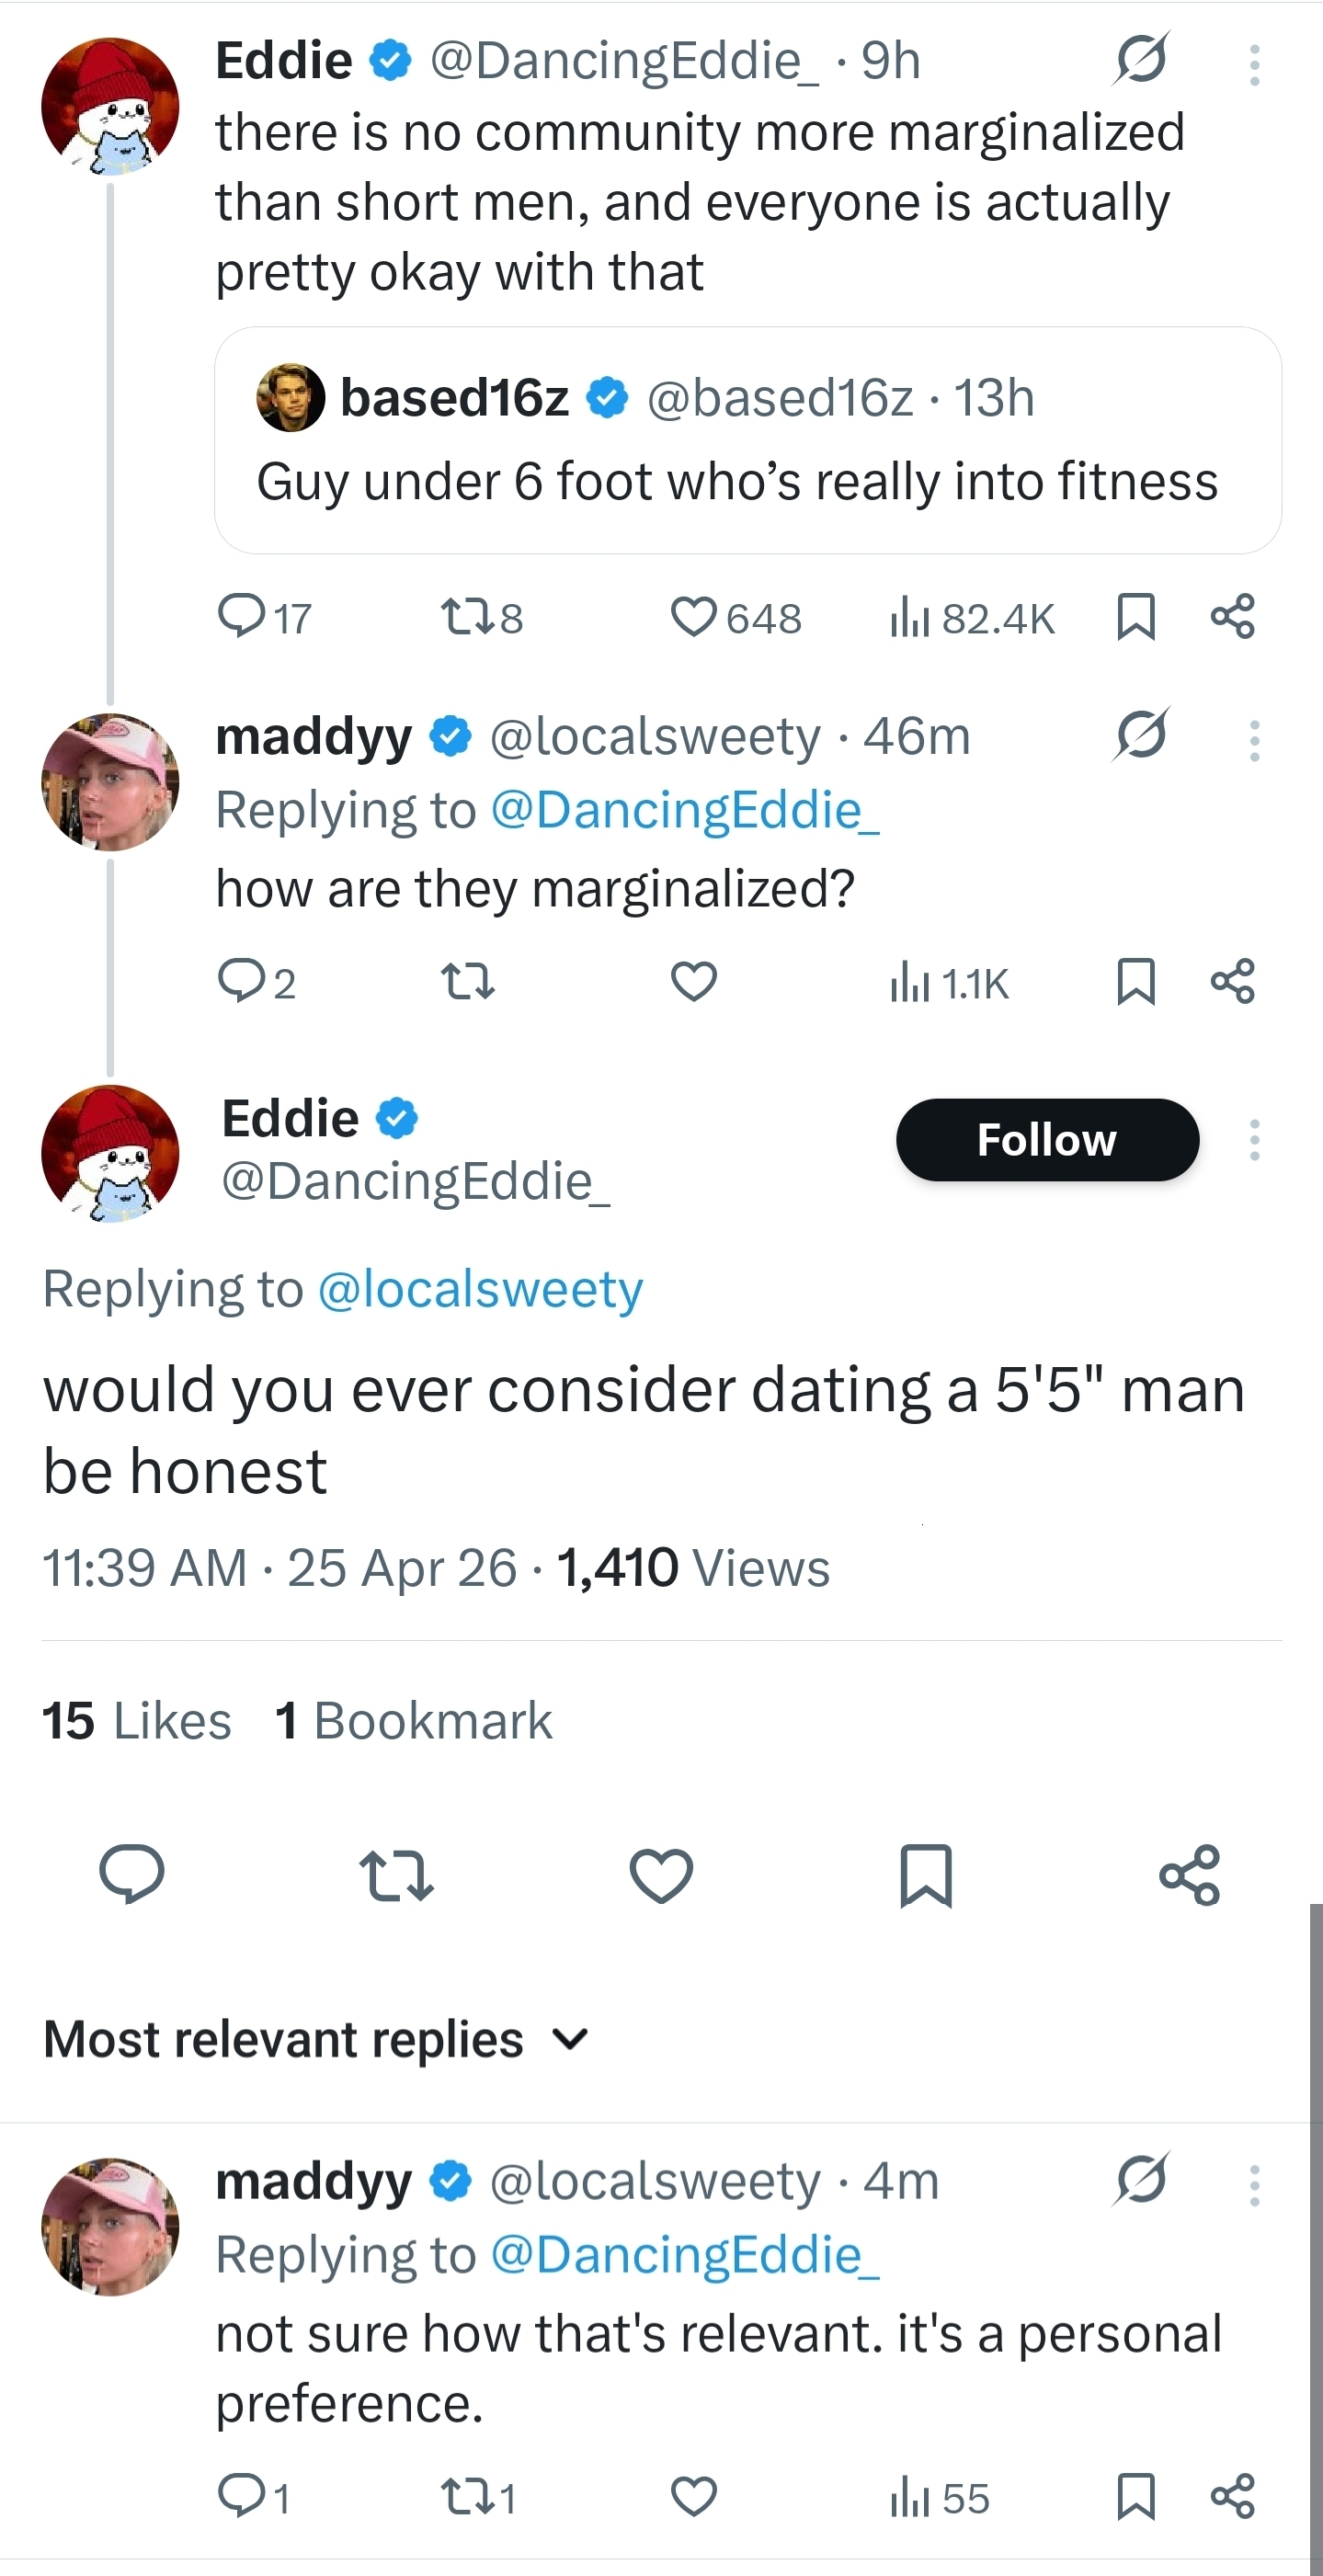Viewport: 1323px width, 2576px height.
Task: Bookmark the main tweet using the large bookmark icon
Action: coord(926,1875)
